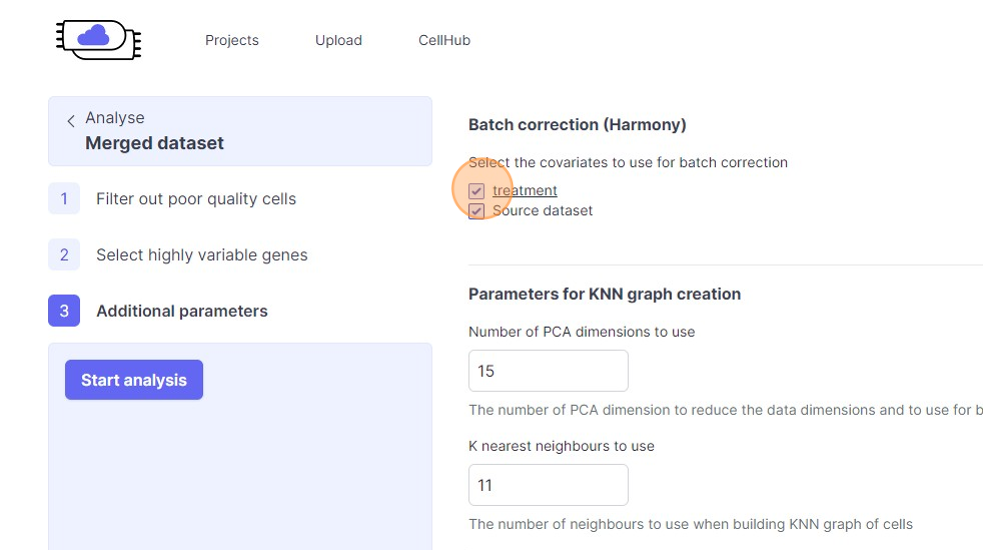Image resolution: width=983 pixels, height=550 pixels.
Task: Click the underlined treatment label
Action: tap(525, 191)
